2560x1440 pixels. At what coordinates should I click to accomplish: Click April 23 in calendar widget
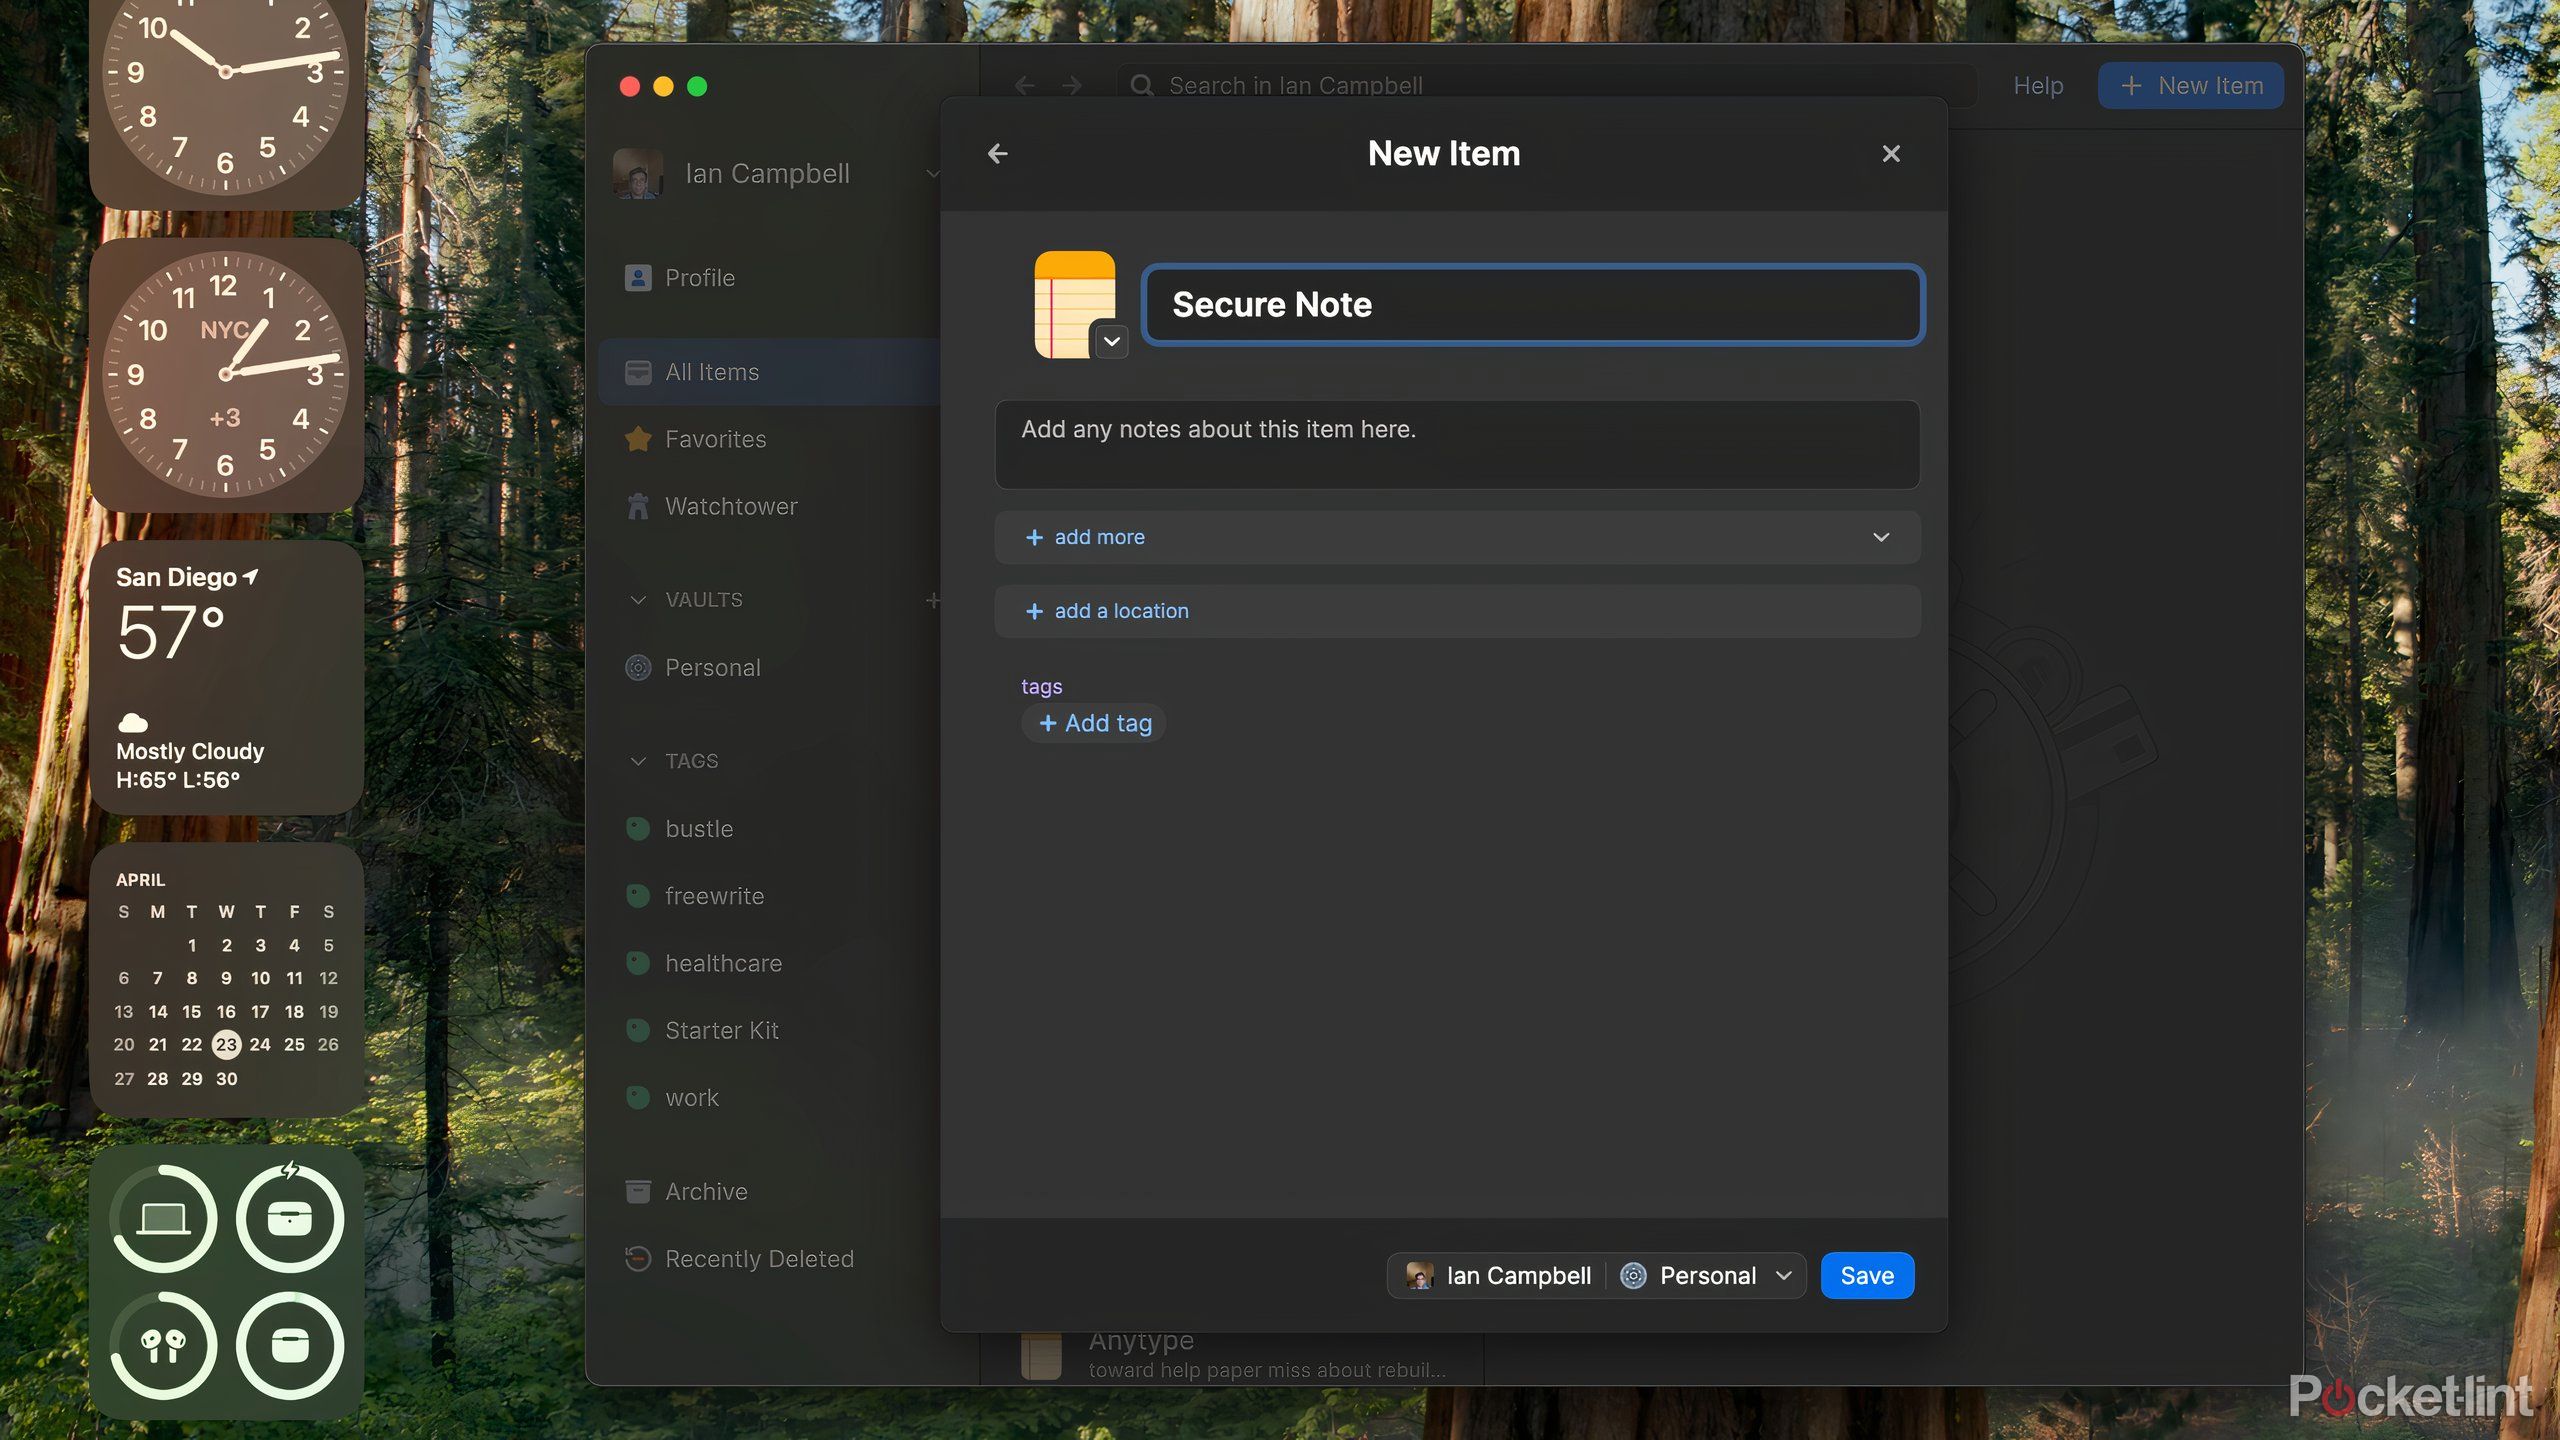tap(227, 1045)
